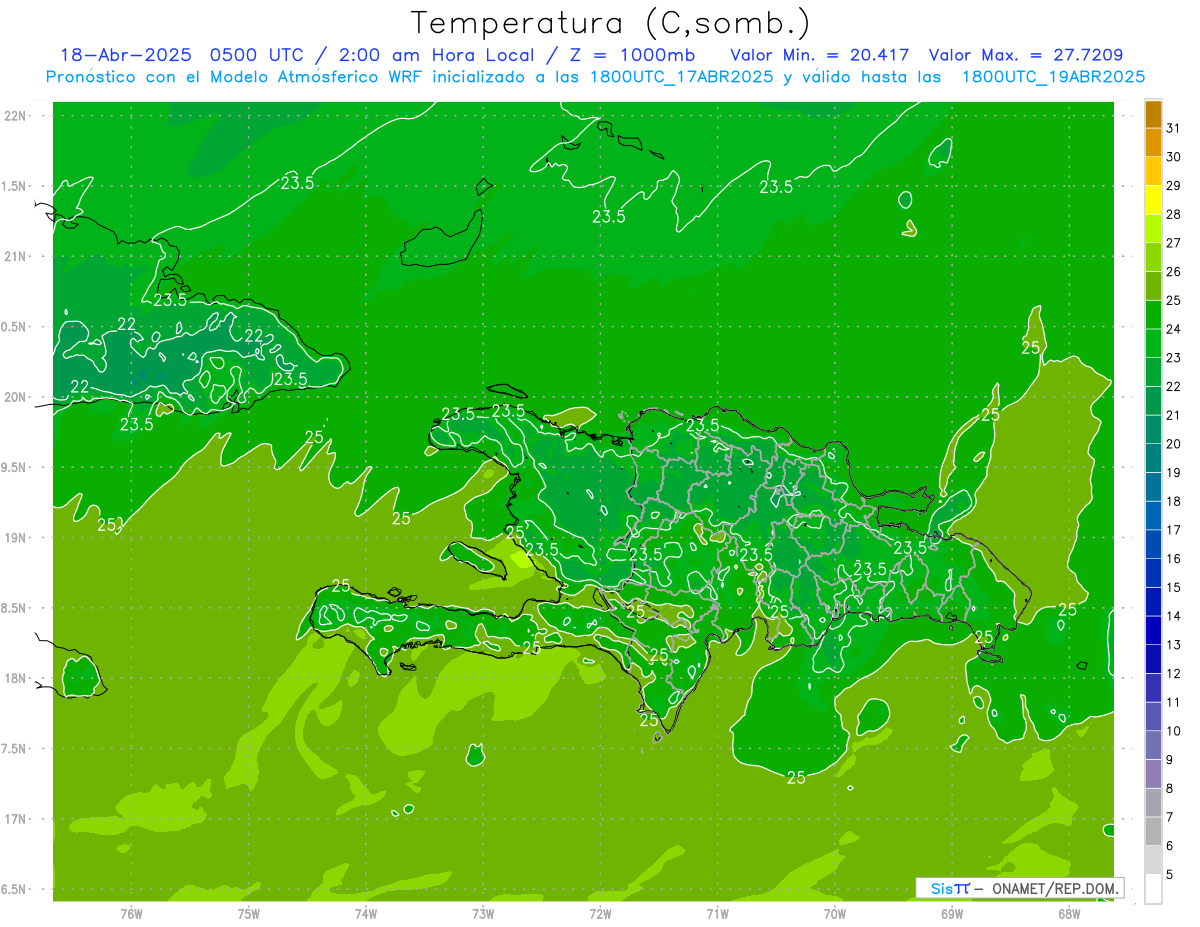Click legend value 27 on the color scale
The width and height of the screenshot is (1200, 927).
(x=1174, y=243)
